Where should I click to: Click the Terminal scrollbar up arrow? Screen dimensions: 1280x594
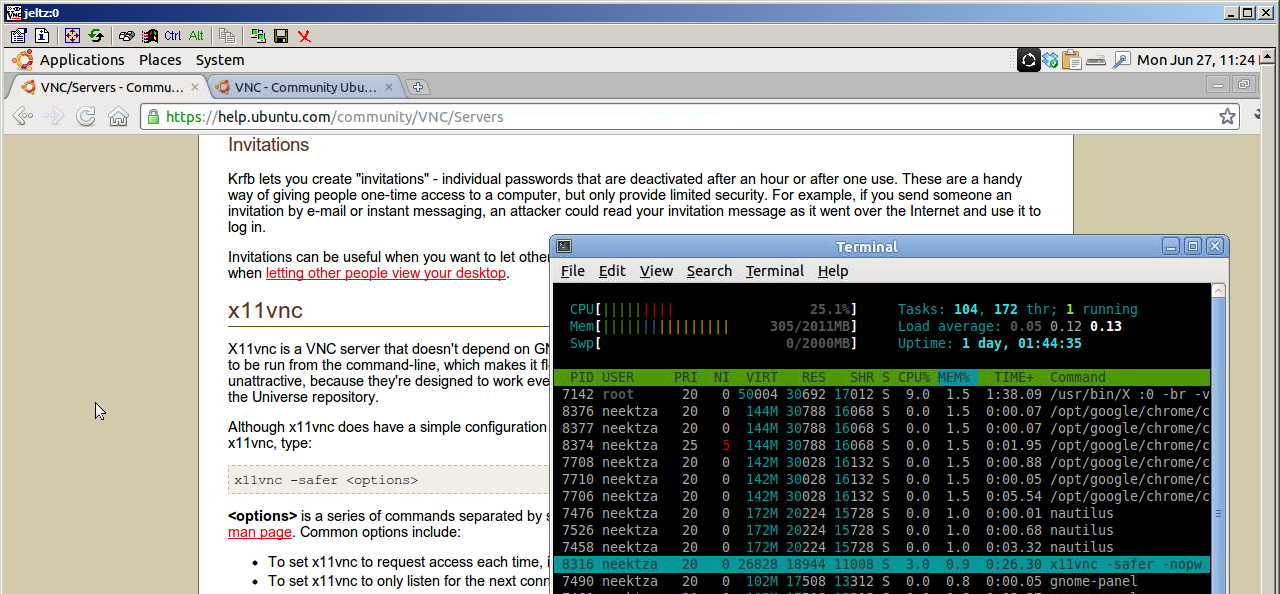pos(1218,291)
